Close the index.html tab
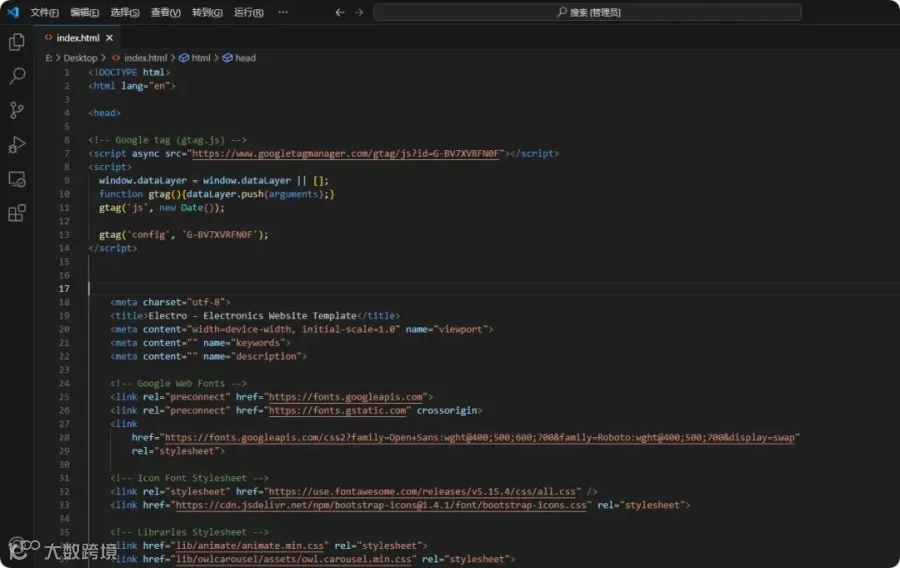Image resolution: width=900 pixels, height=568 pixels. coord(109,38)
